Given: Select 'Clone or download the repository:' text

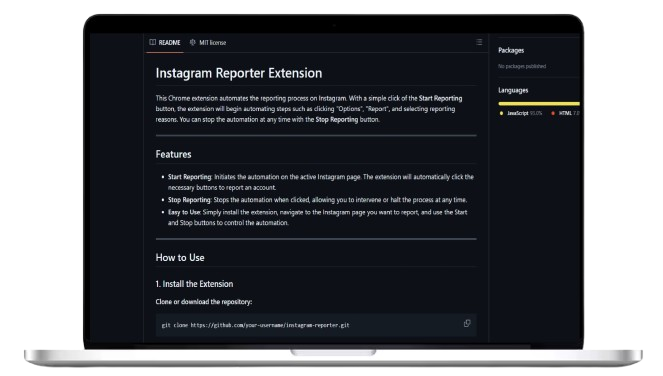Looking at the screenshot, I should coord(204,302).
